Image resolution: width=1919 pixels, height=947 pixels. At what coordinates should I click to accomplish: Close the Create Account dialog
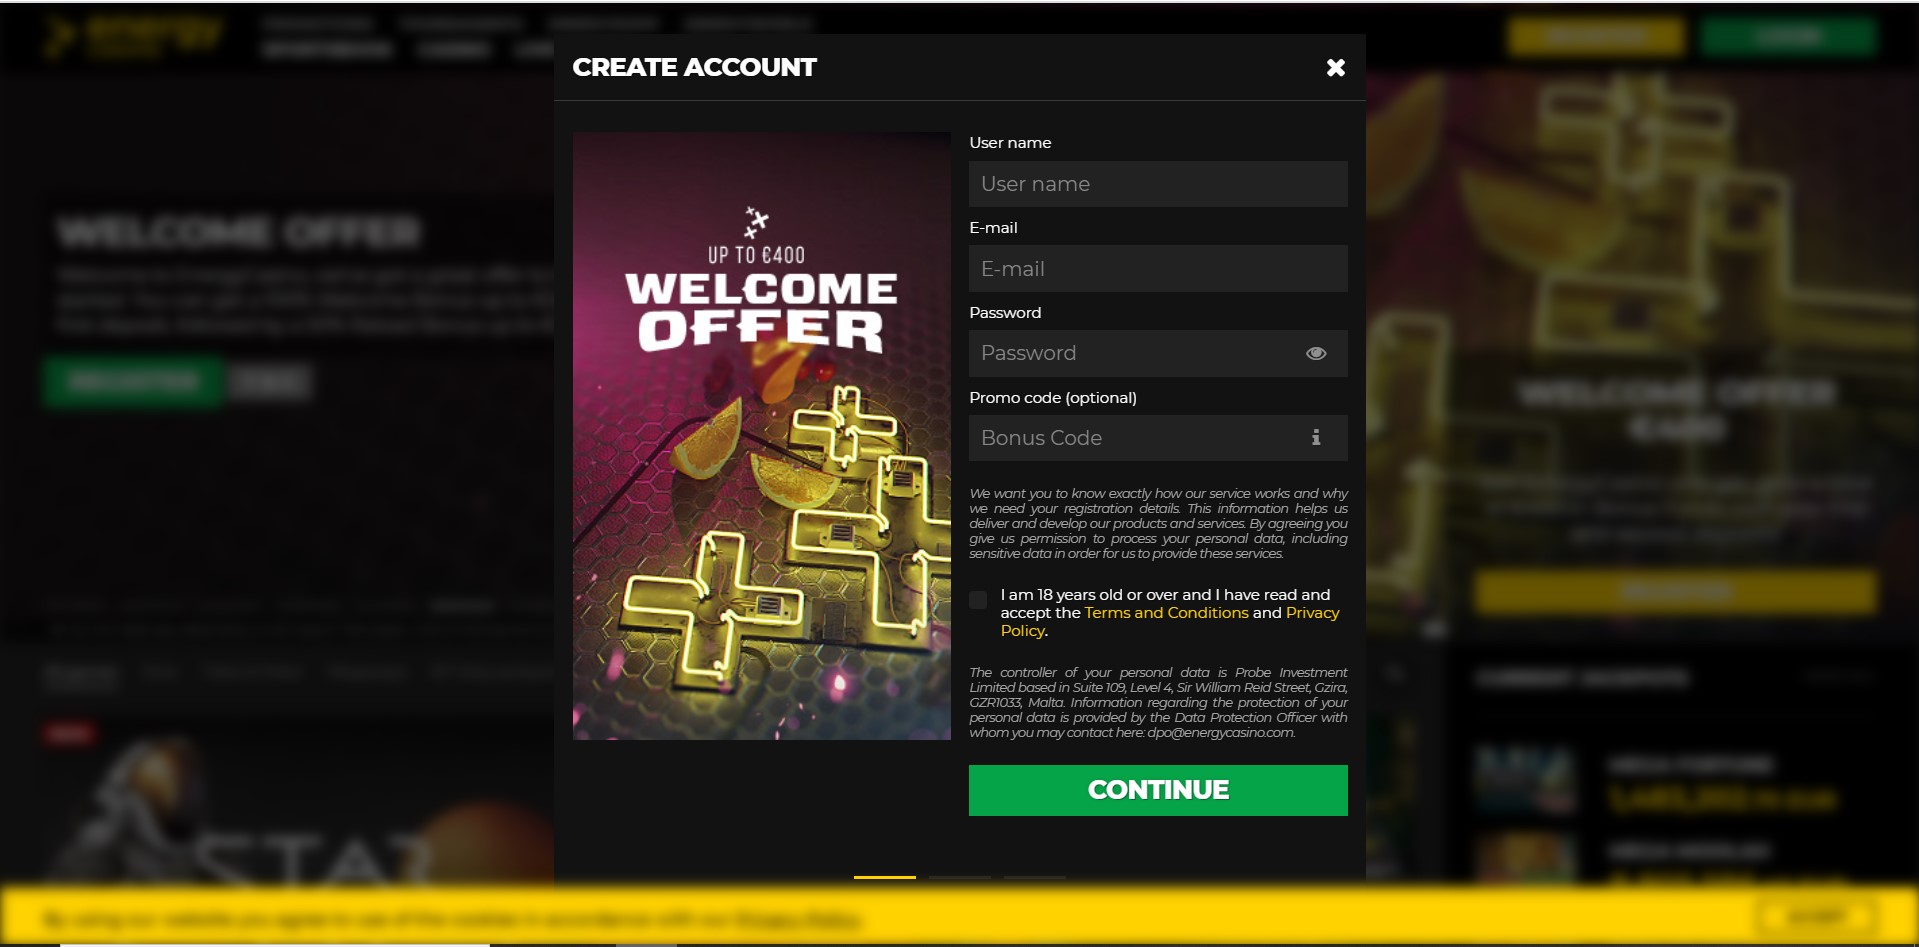[1335, 67]
